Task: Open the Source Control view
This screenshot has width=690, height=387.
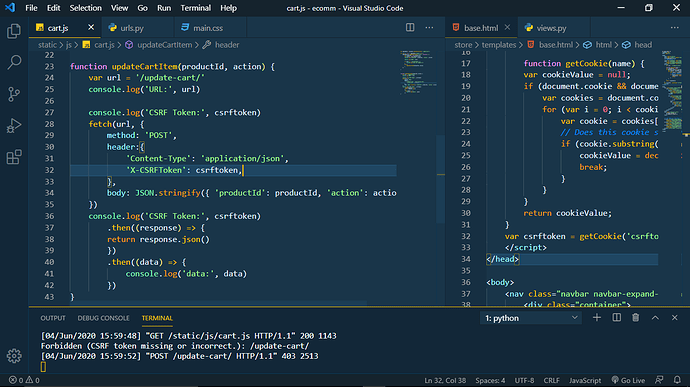Action: 14,94
